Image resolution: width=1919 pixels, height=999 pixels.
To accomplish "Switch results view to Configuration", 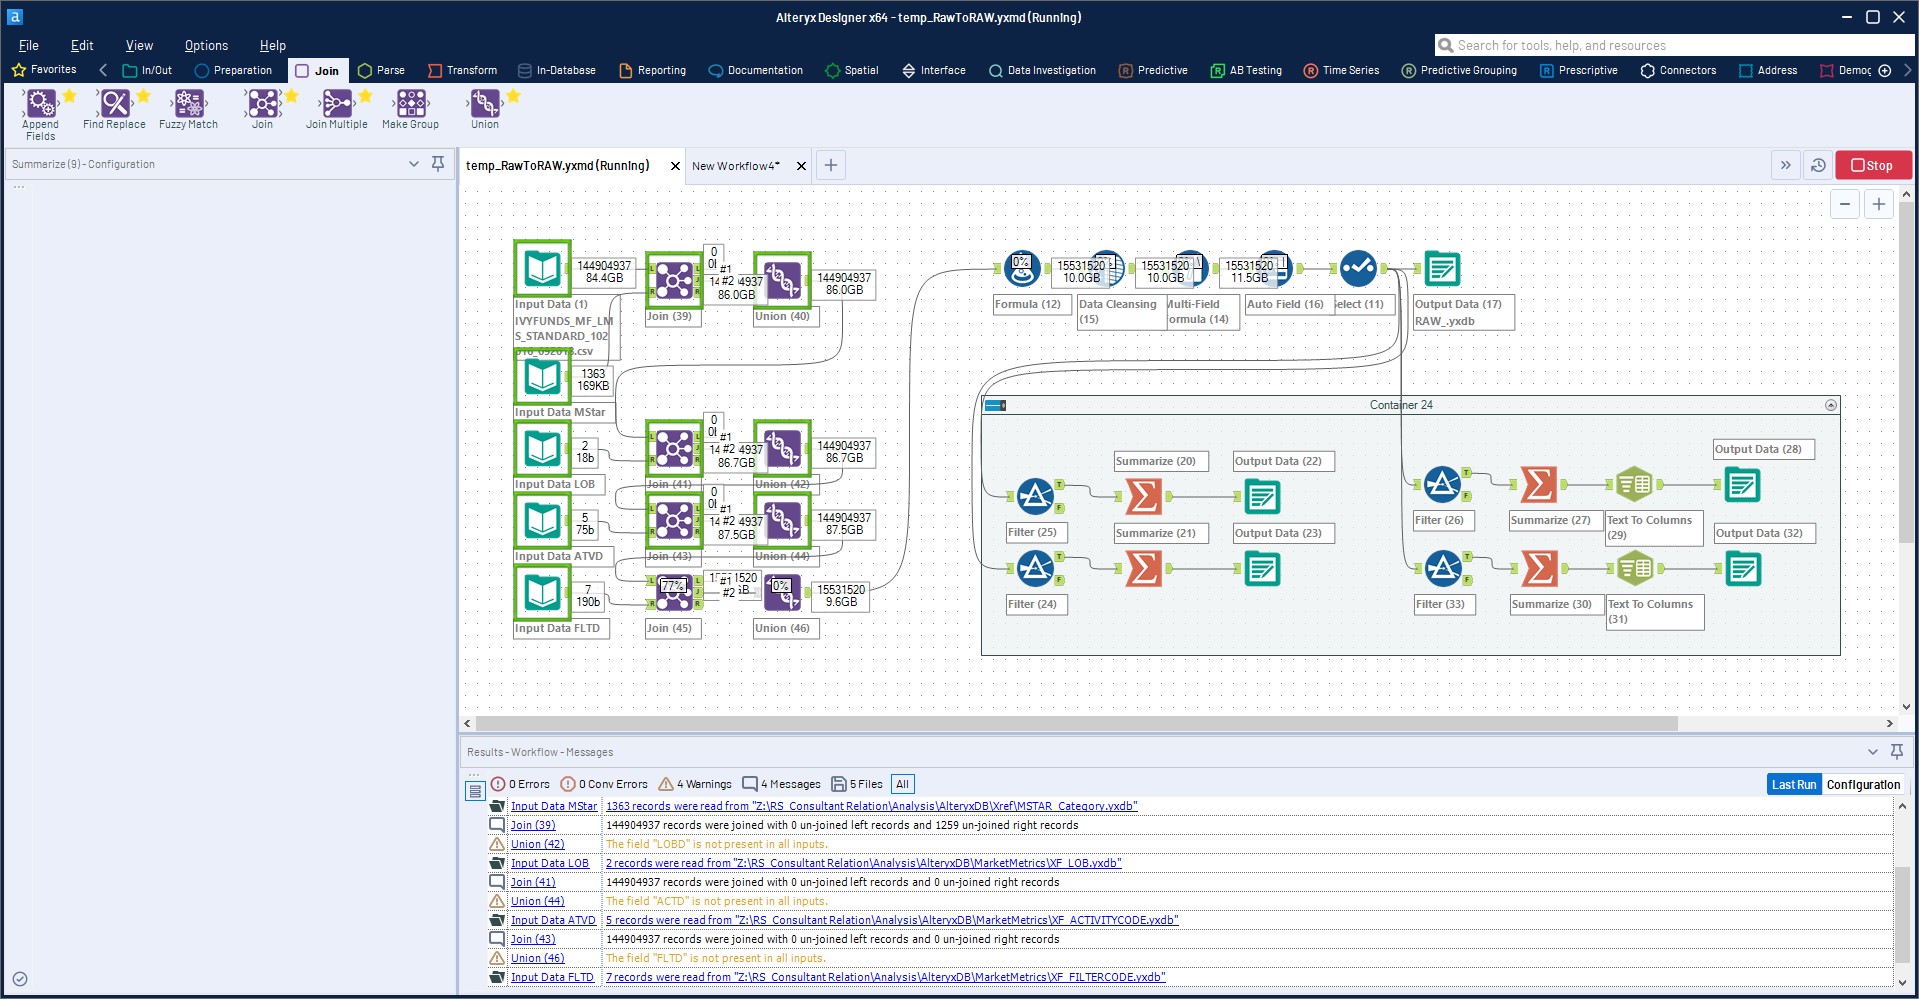I will tap(1863, 784).
